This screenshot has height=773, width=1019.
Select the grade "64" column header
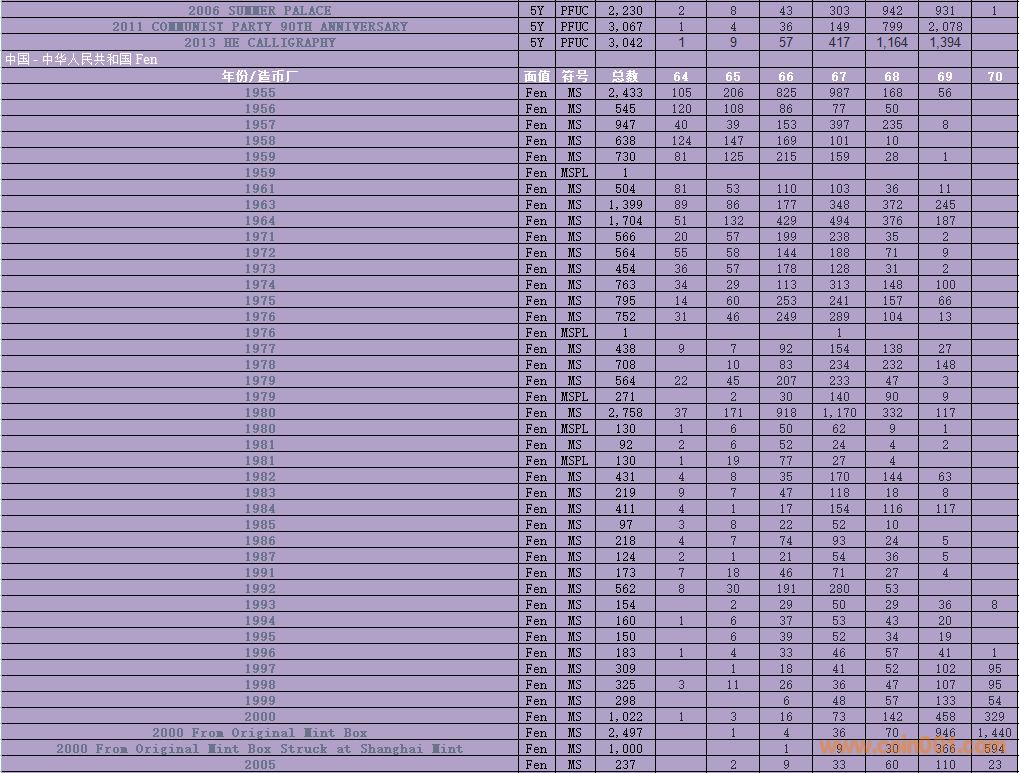pyautogui.click(x=681, y=76)
